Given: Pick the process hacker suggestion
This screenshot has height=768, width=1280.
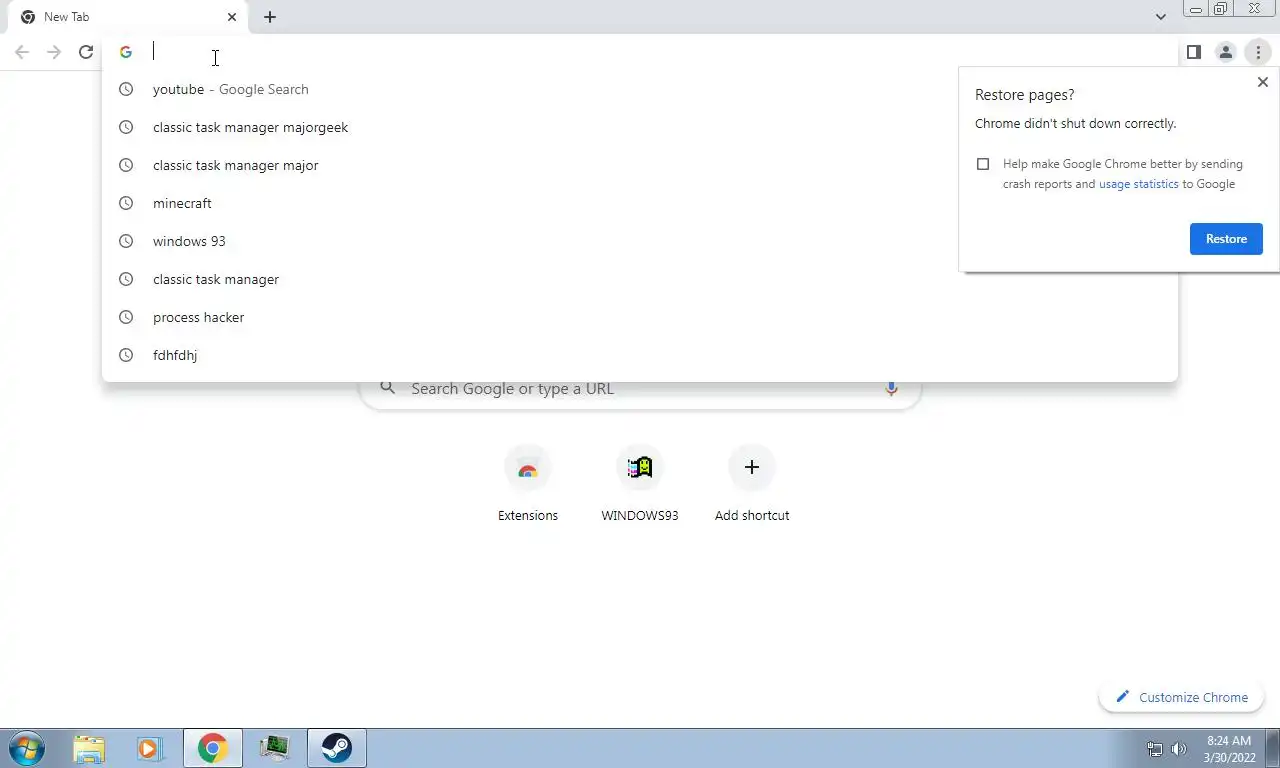Looking at the screenshot, I should 640,317.
